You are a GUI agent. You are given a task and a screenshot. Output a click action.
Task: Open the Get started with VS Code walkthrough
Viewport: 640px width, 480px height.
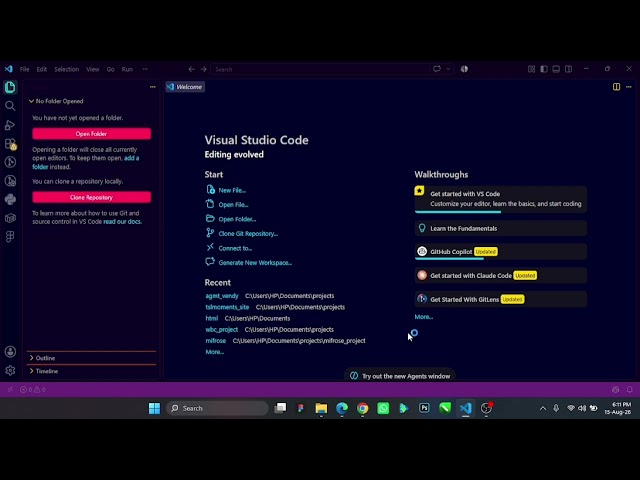[x=500, y=199]
